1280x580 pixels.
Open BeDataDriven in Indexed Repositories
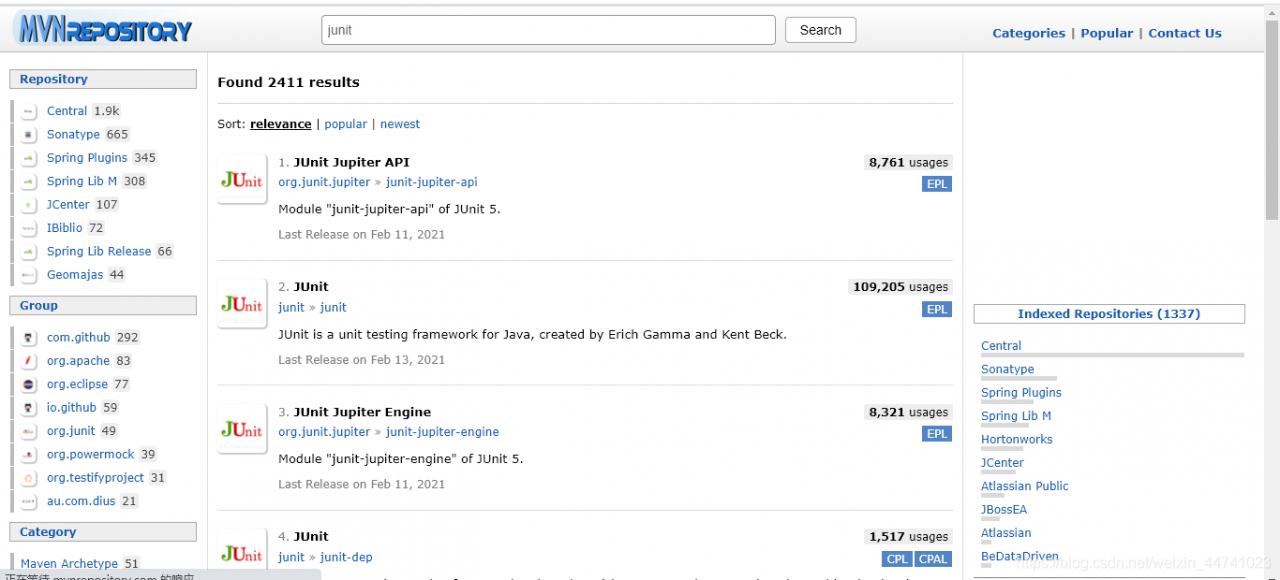pyautogui.click(x=1020, y=557)
